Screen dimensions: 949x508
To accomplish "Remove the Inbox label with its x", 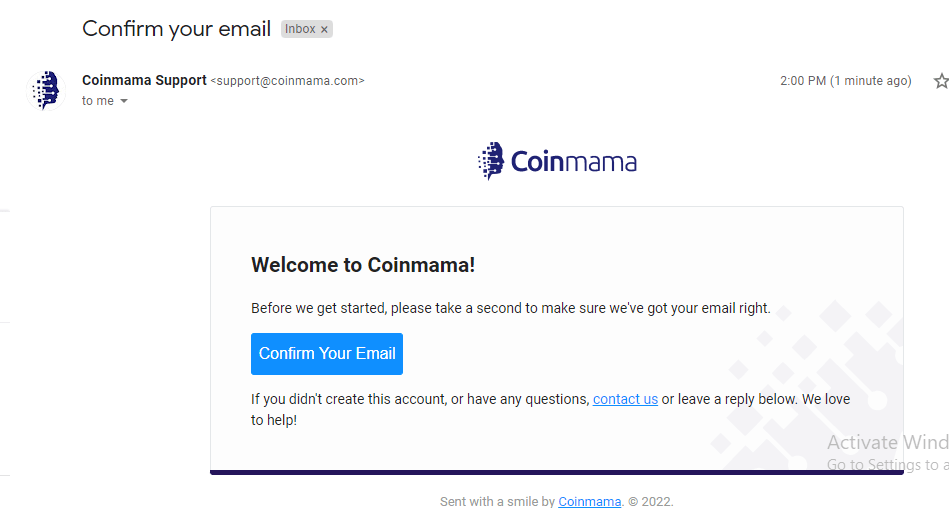I will click(x=324, y=29).
